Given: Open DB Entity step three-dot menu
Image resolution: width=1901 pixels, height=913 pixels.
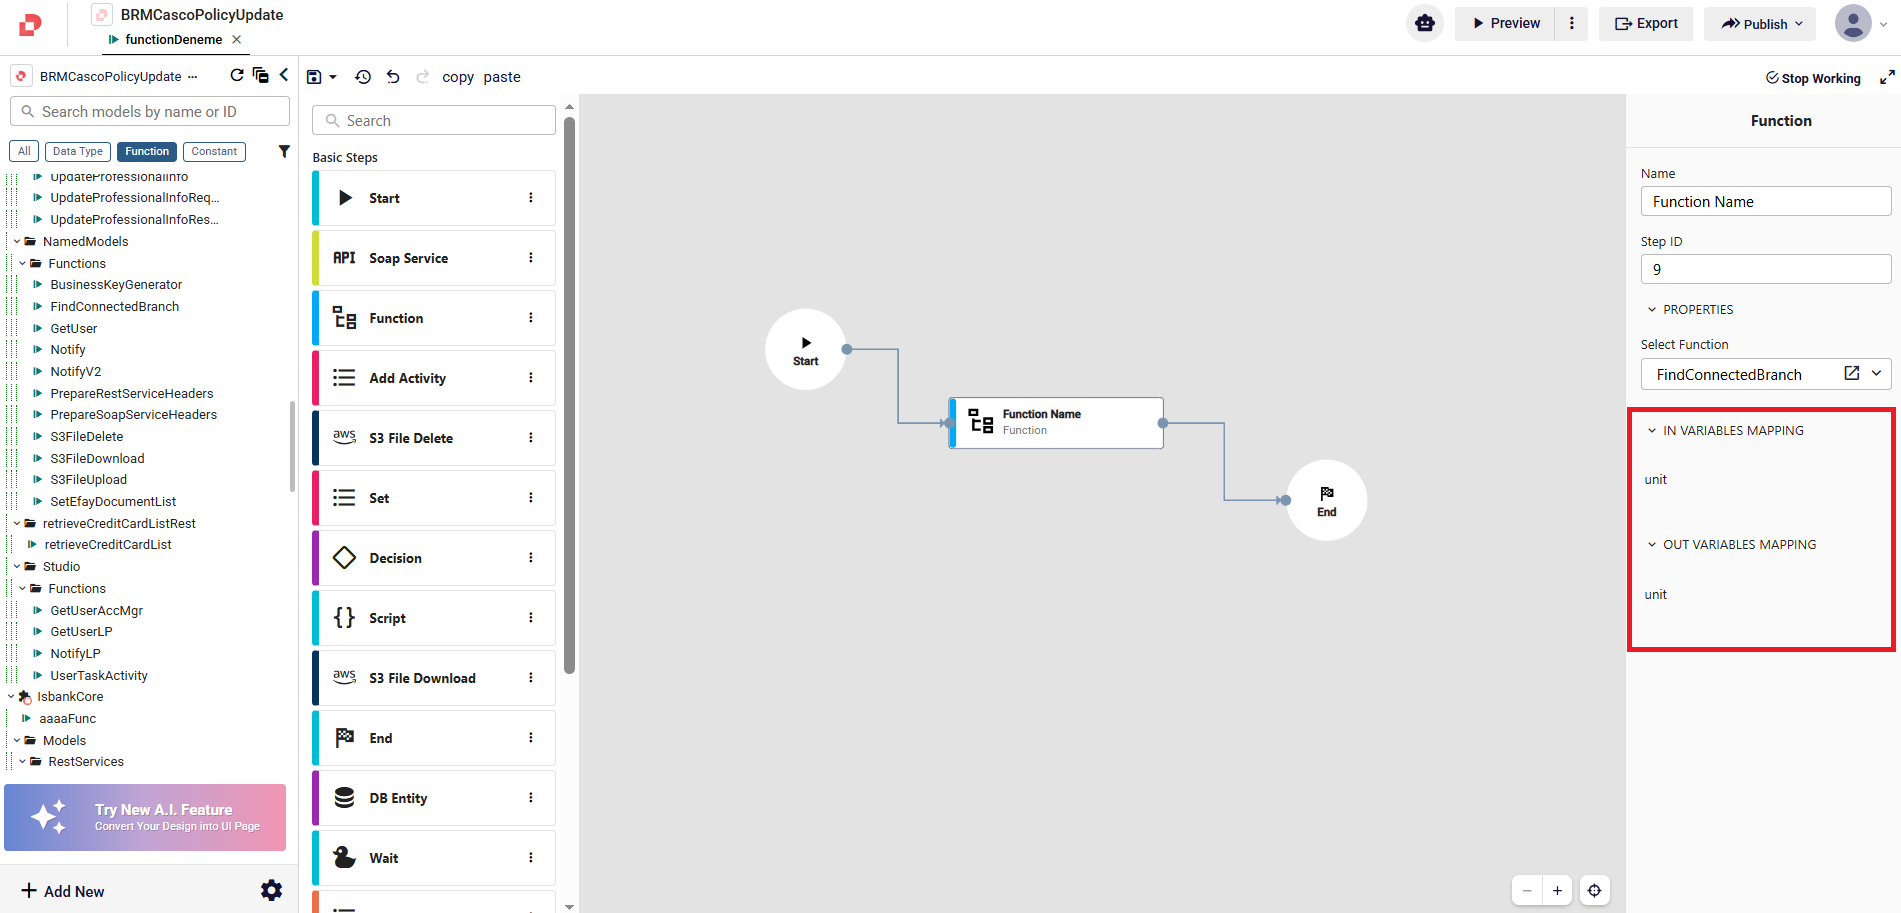Looking at the screenshot, I should pyautogui.click(x=531, y=798).
